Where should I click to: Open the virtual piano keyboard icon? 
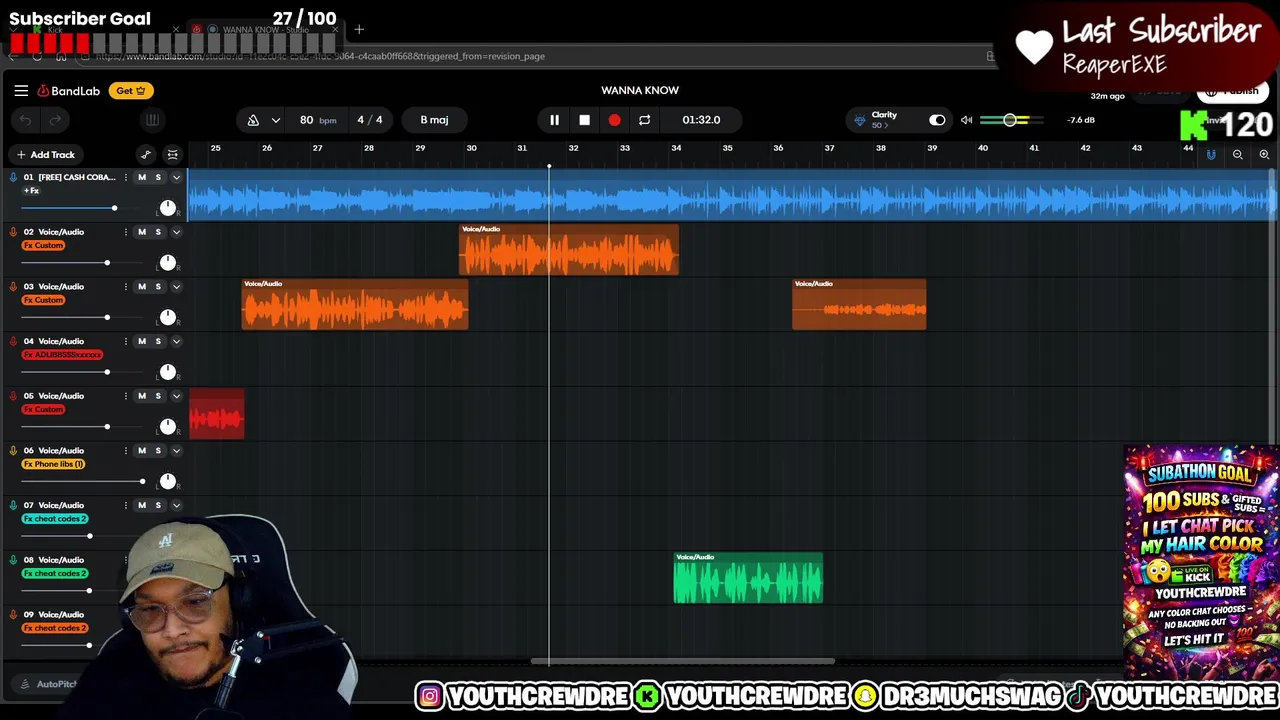[x=152, y=120]
